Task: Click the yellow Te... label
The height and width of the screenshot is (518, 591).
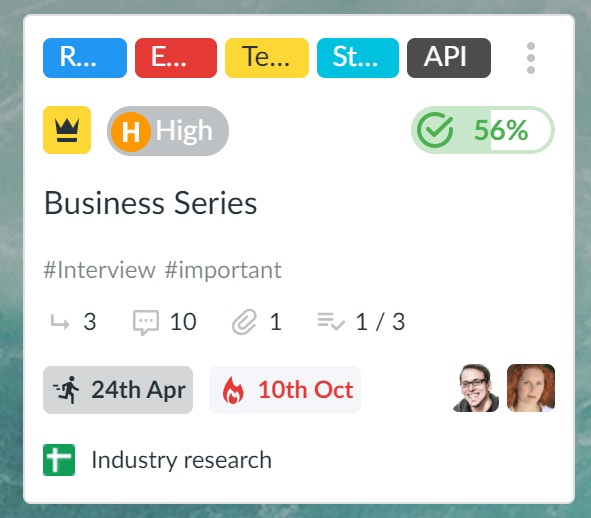Action: (x=267, y=58)
